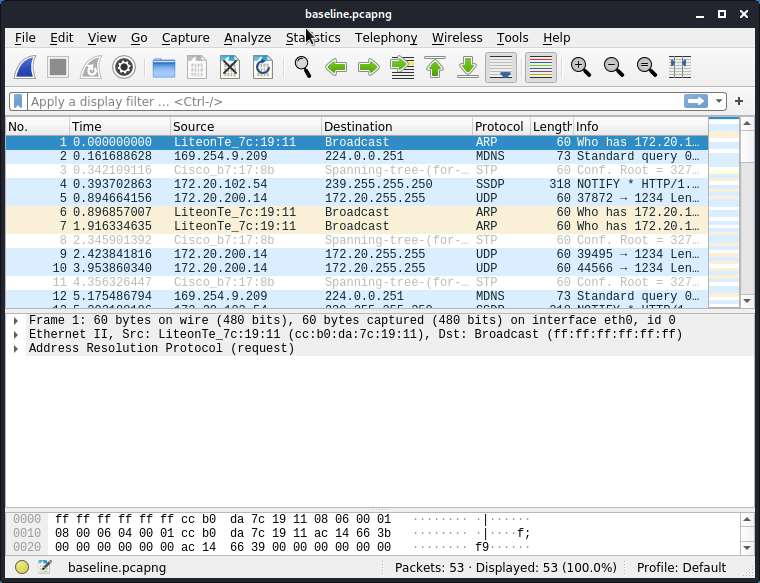
Task: Select packet 6 ARP broadcast row
Action: tap(357, 212)
